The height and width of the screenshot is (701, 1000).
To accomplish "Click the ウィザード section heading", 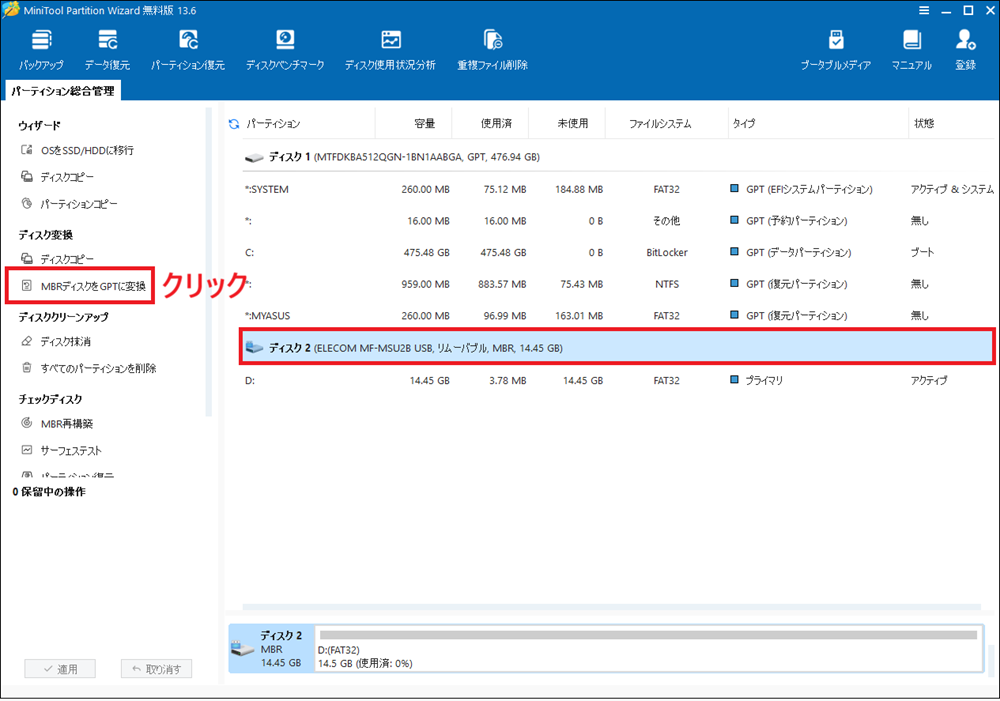I will (x=40, y=125).
